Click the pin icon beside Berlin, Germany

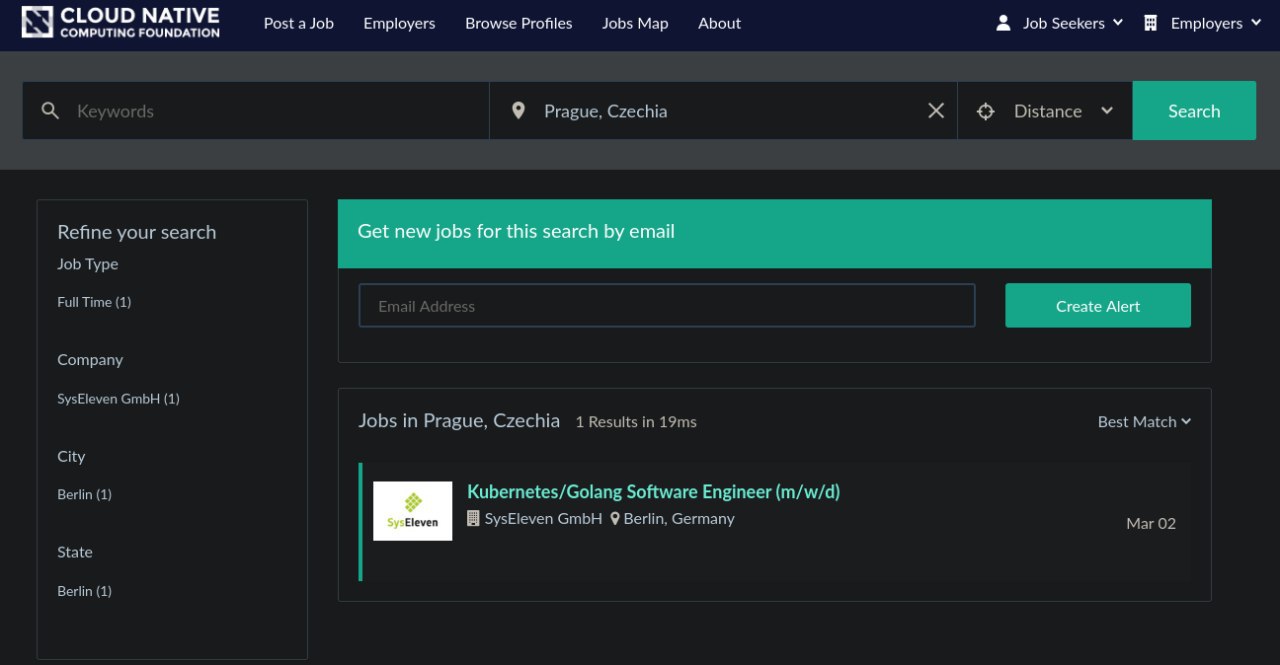(x=615, y=519)
